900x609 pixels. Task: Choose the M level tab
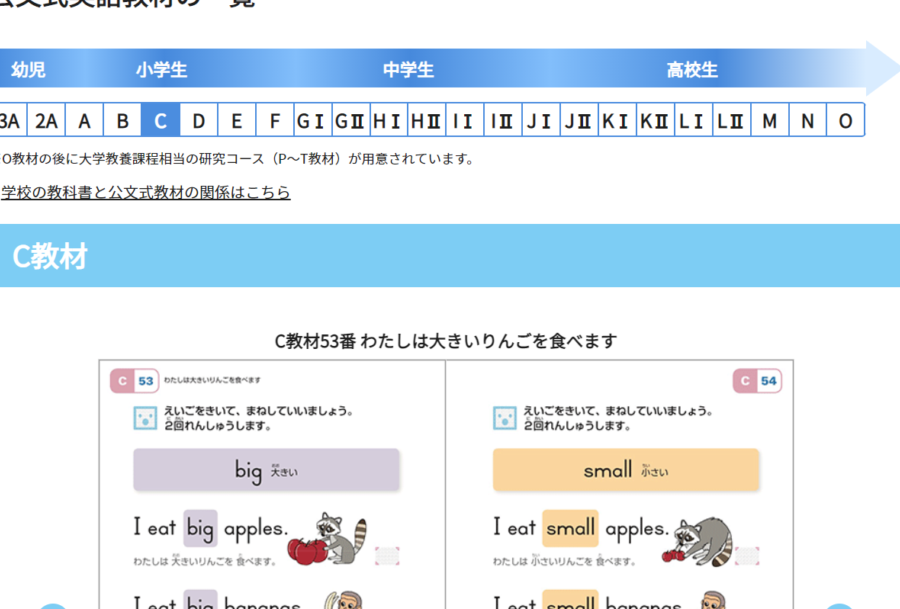[x=769, y=121]
